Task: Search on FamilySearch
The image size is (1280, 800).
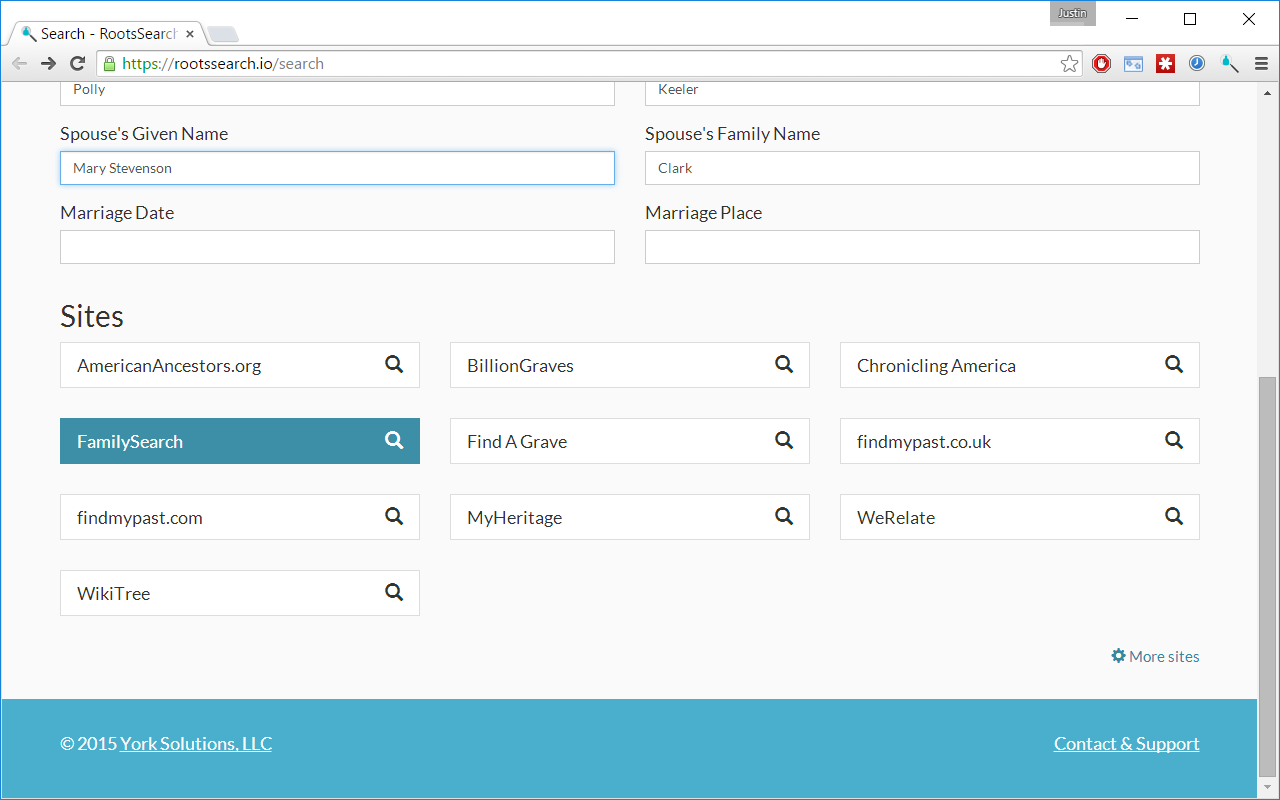Action: click(240, 441)
